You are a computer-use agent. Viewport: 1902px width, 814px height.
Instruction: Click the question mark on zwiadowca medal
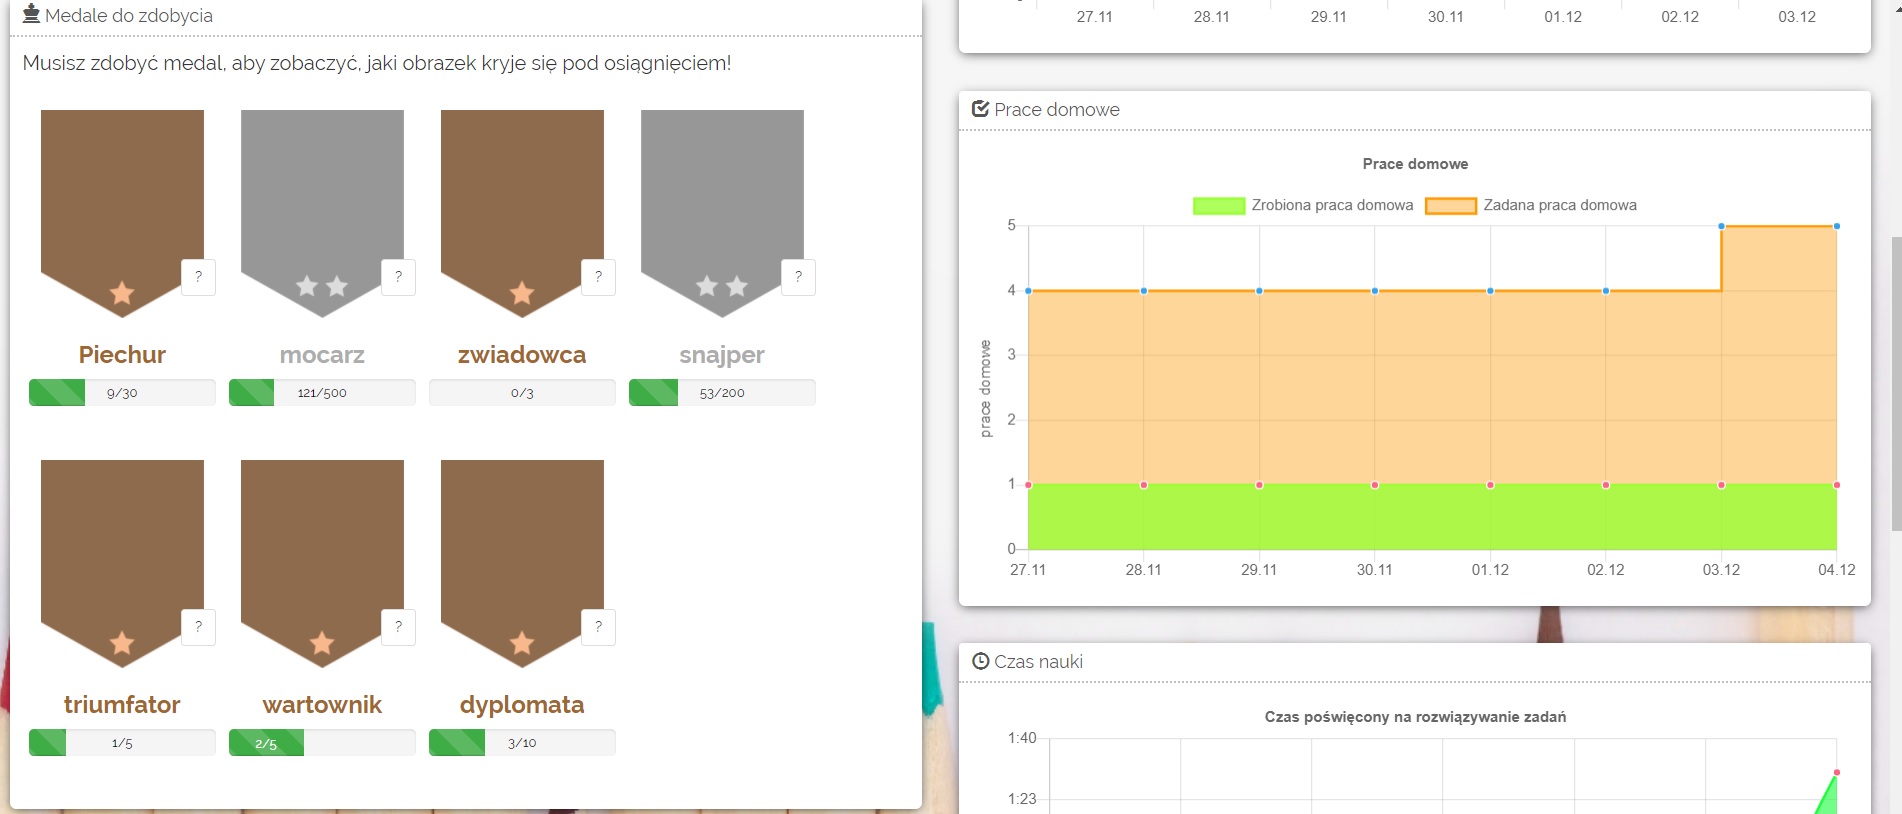(598, 277)
